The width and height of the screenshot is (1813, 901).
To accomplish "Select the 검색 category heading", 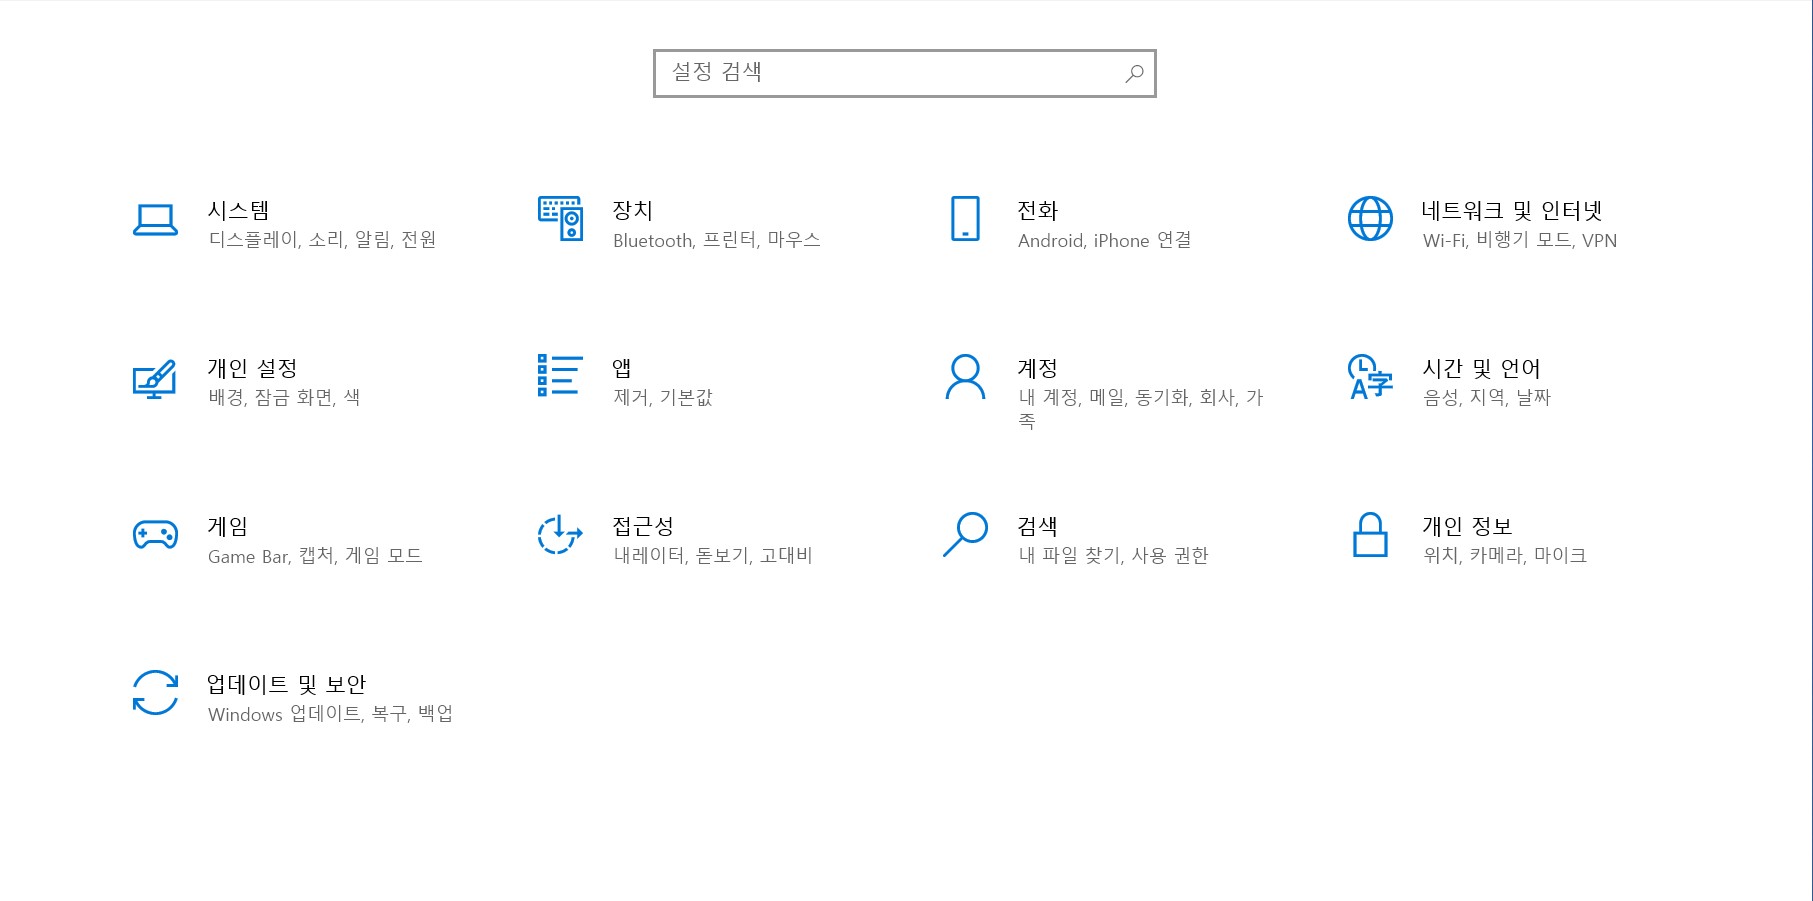I will tap(1037, 527).
